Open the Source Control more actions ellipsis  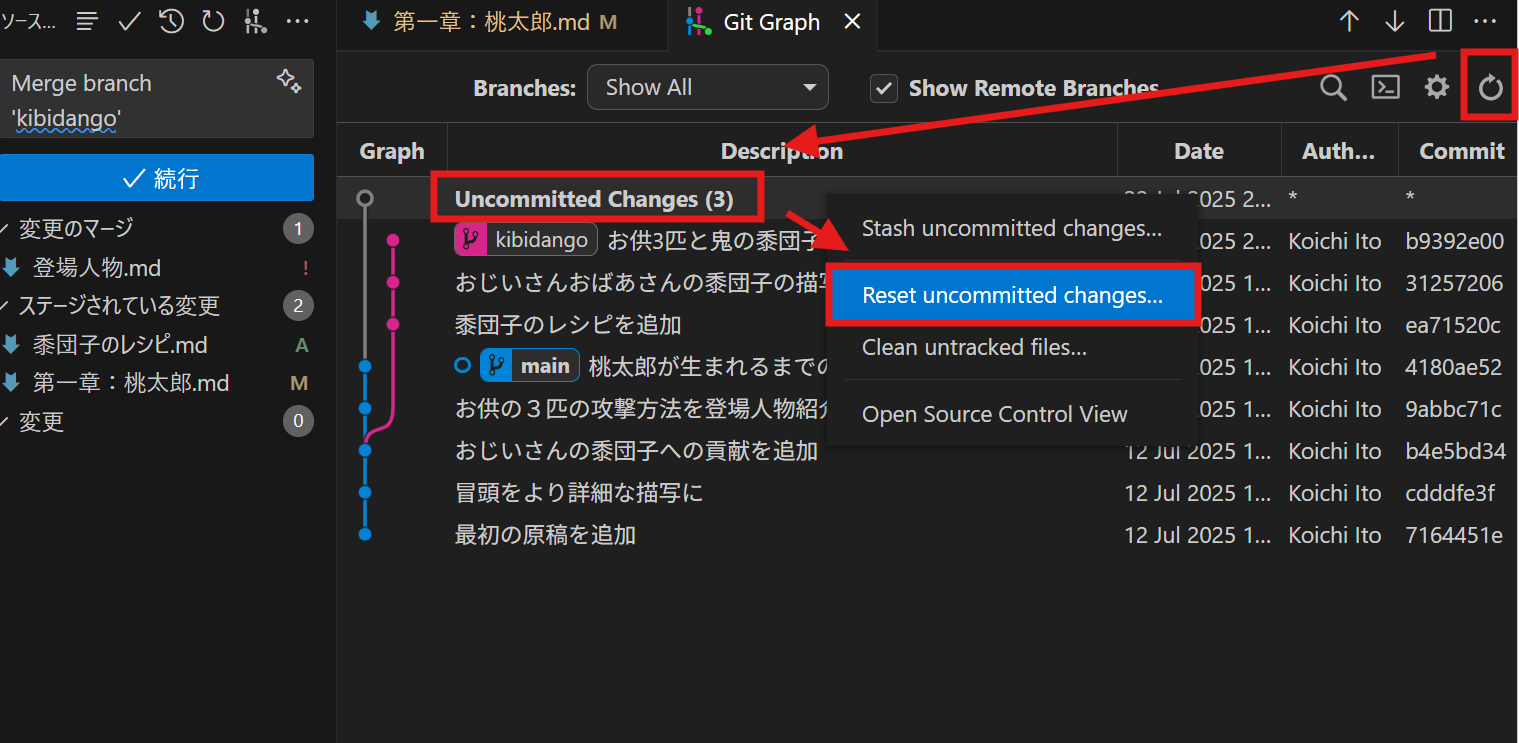(297, 21)
